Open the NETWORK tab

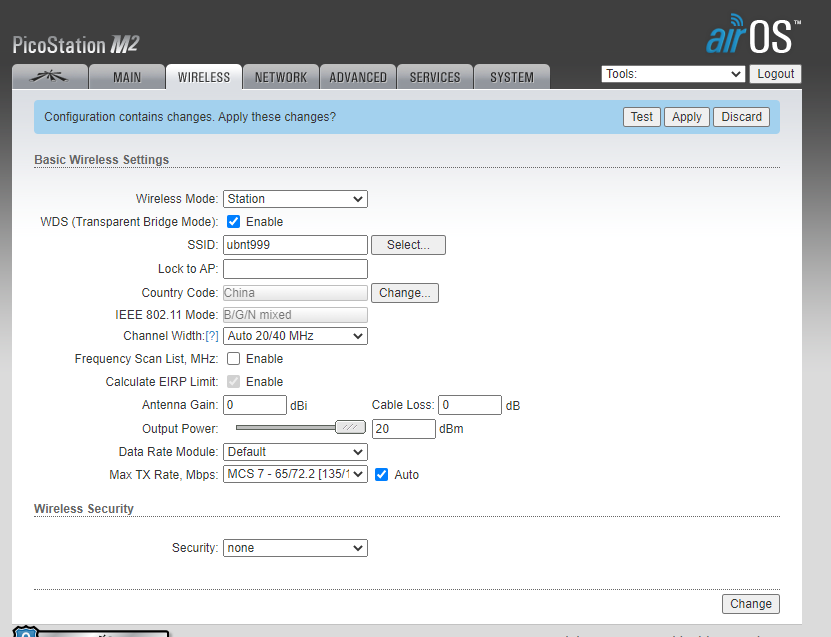281,77
